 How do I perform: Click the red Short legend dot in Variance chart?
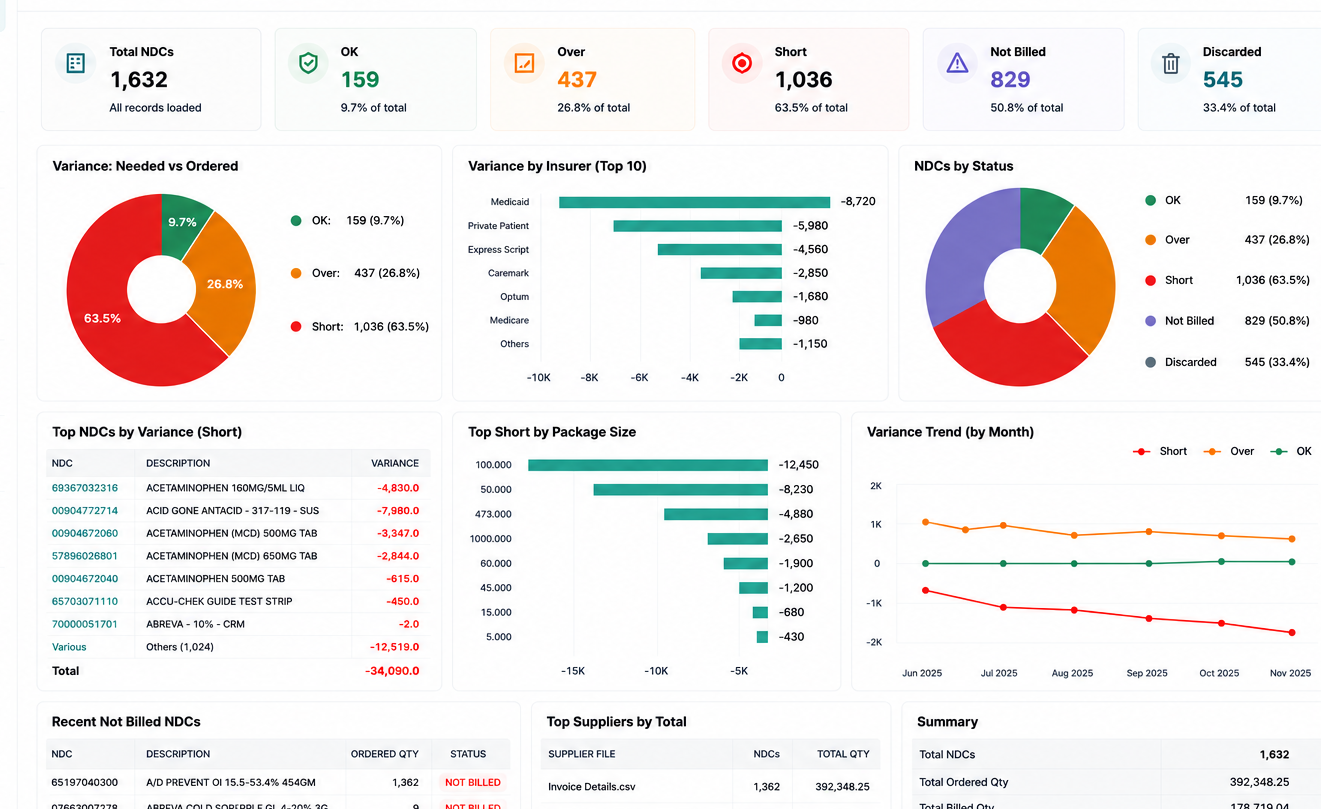296,327
